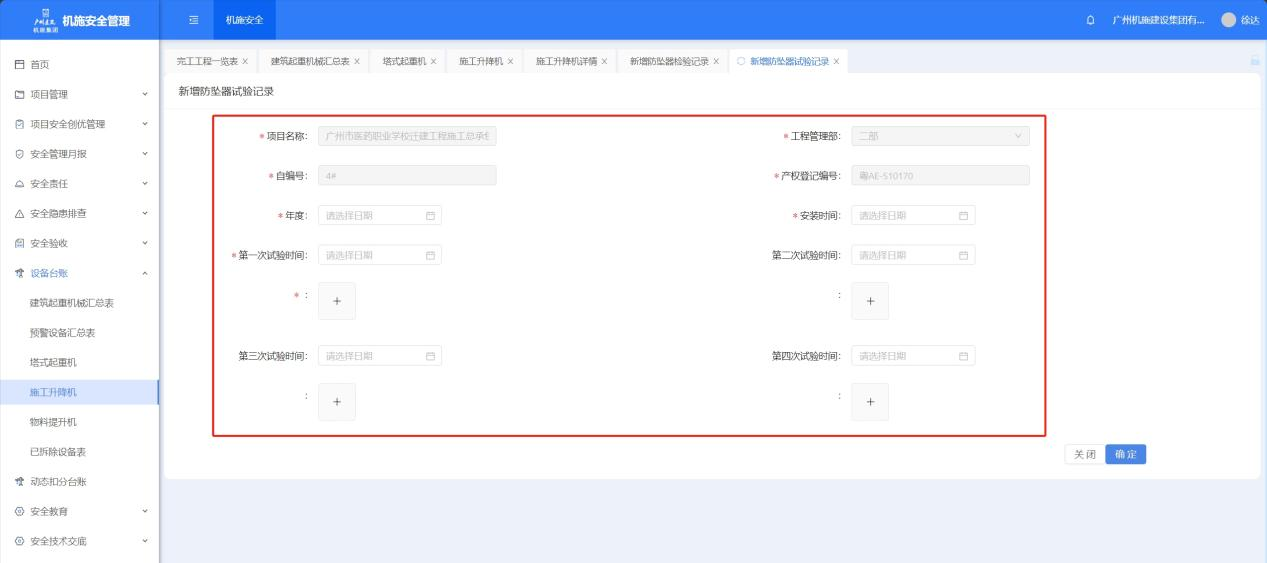Toggle the sidebar collapse menu icon
The width and height of the screenshot is (1267, 563).
(194, 21)
